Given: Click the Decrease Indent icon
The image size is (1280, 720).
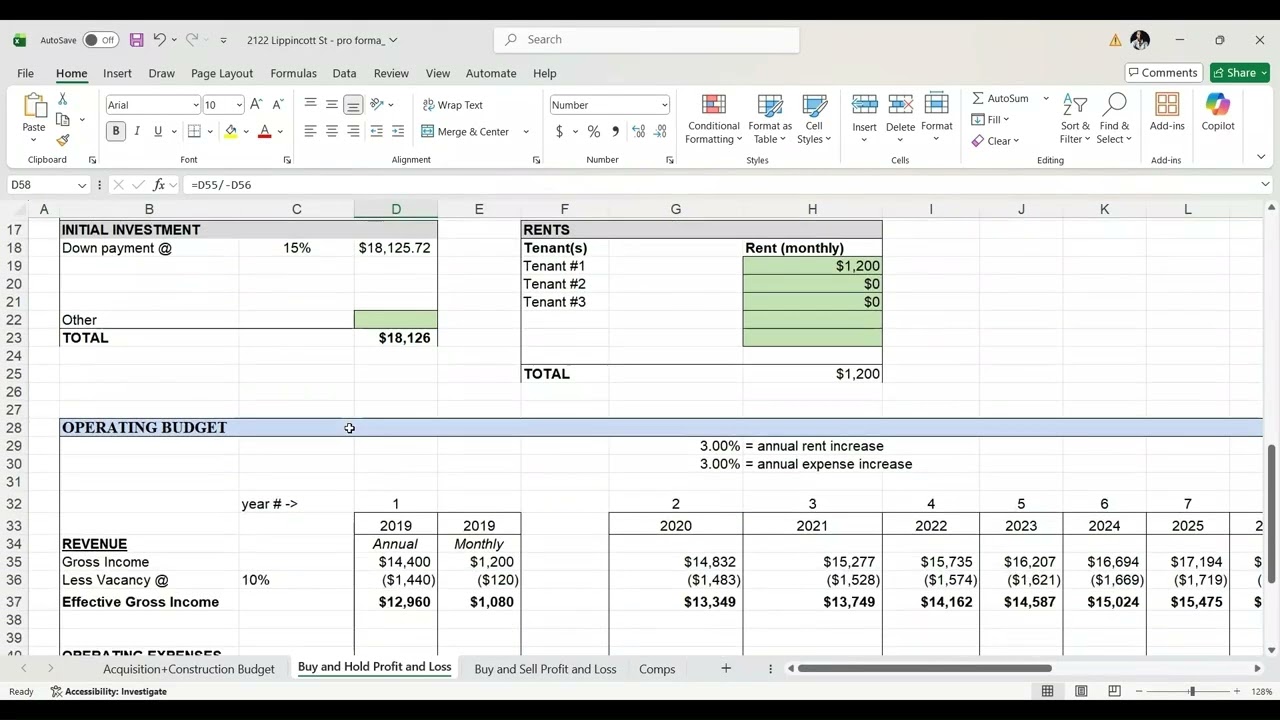Looking at the screenshot, I should point(376,132).
